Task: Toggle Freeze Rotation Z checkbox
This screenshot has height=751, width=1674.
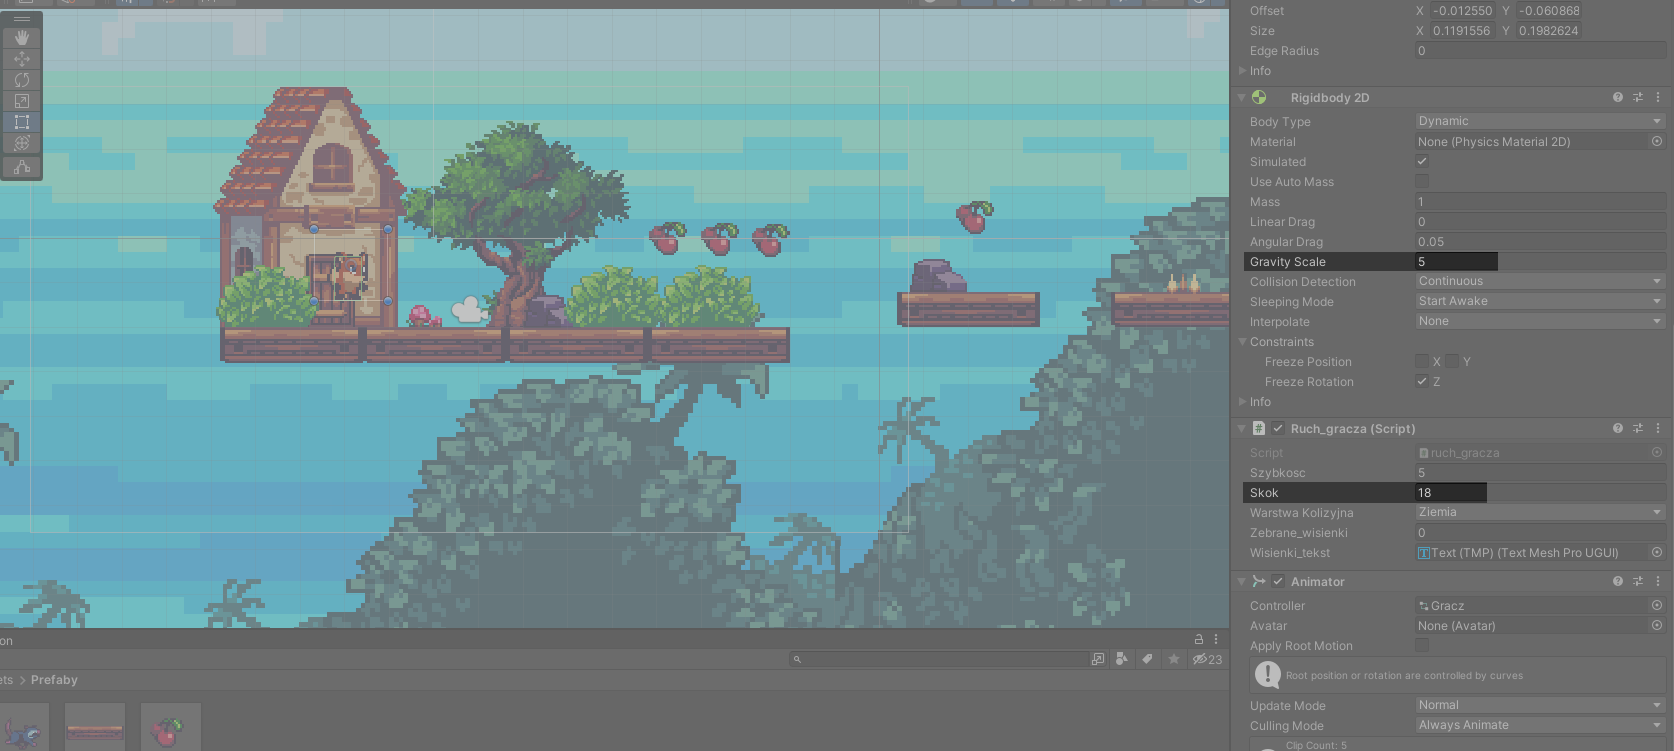Action: (1422, 381)
